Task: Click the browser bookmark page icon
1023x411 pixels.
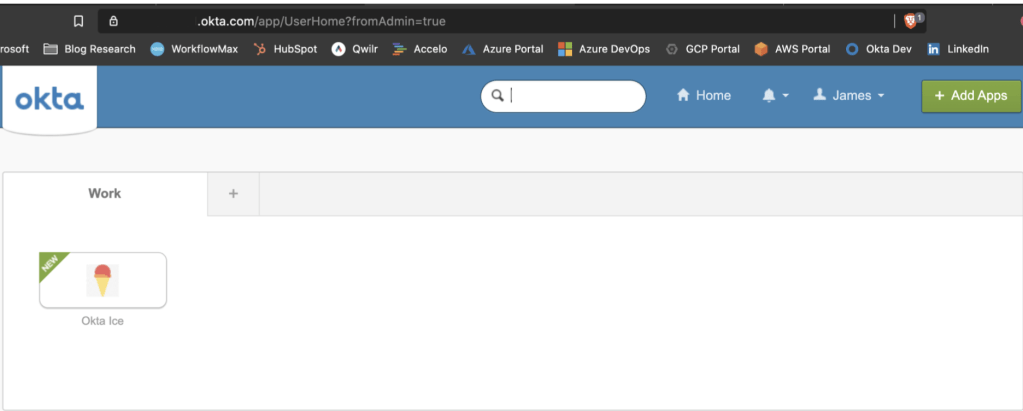Action: tap(79, 20)
